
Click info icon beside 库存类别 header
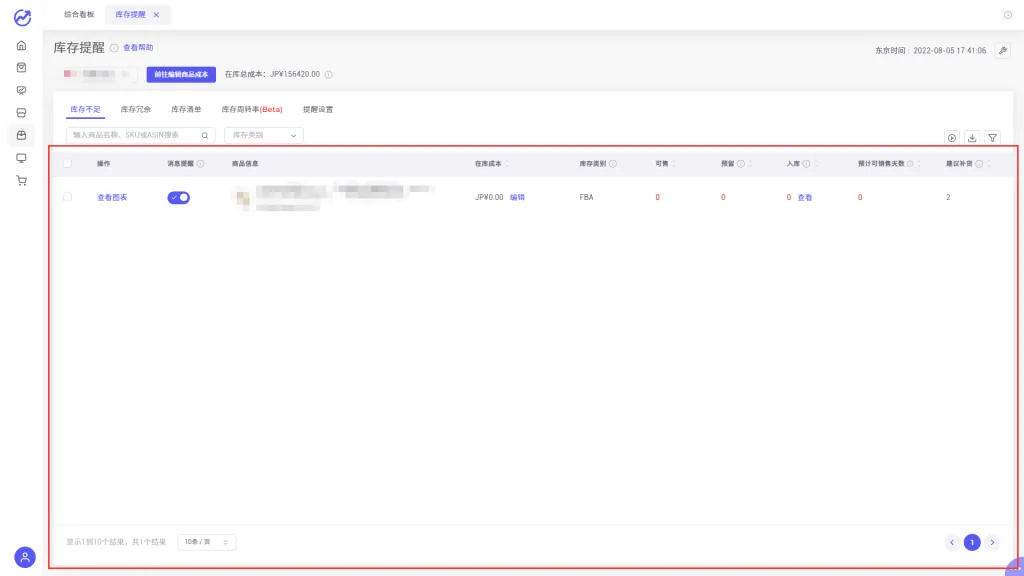pos(613,164)
